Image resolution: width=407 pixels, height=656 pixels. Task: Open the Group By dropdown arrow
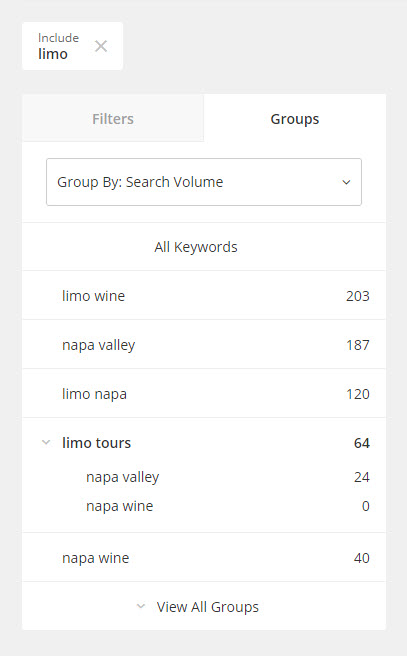point(346,182)
